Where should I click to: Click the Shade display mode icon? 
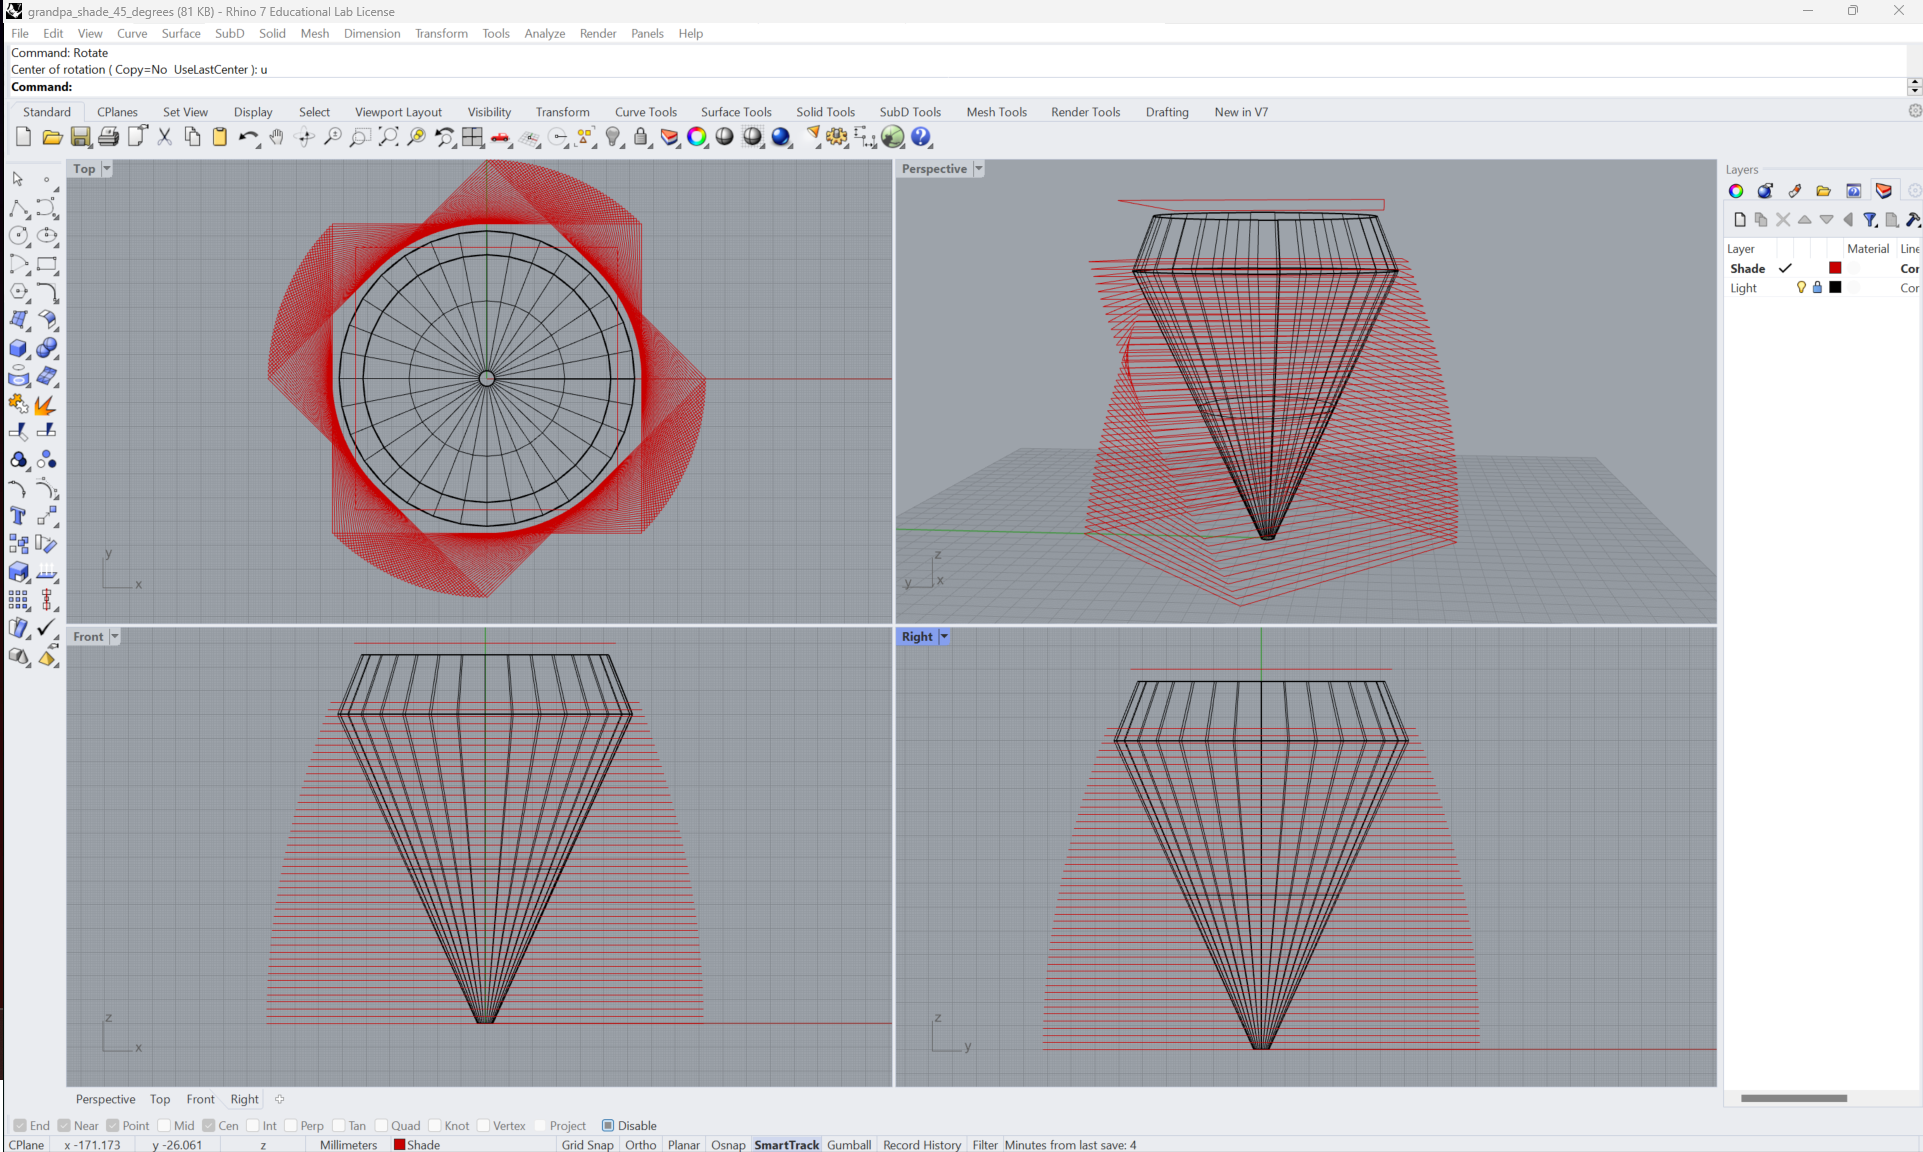click(726, 136)
